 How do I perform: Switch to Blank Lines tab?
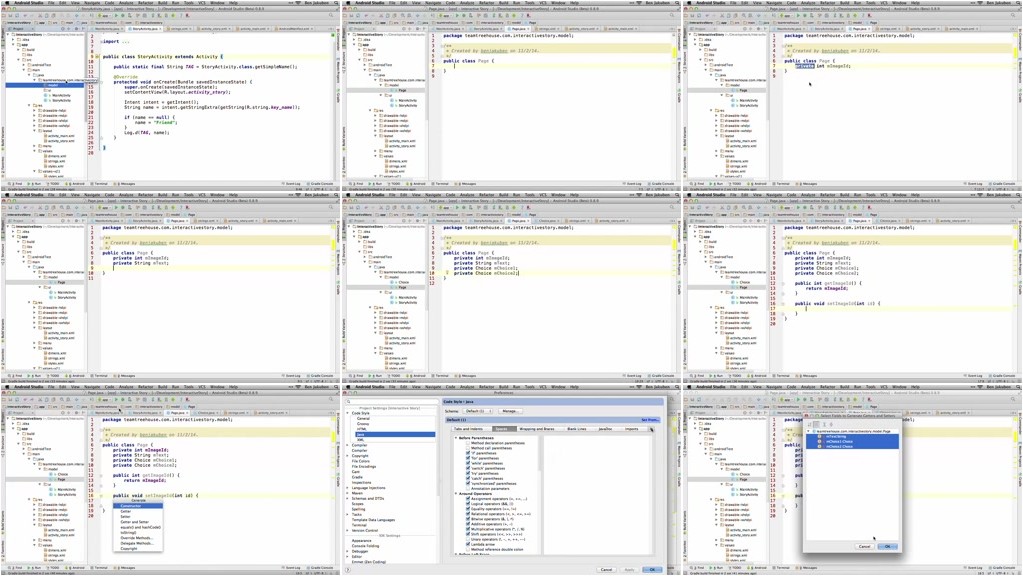tap(577, 429)
